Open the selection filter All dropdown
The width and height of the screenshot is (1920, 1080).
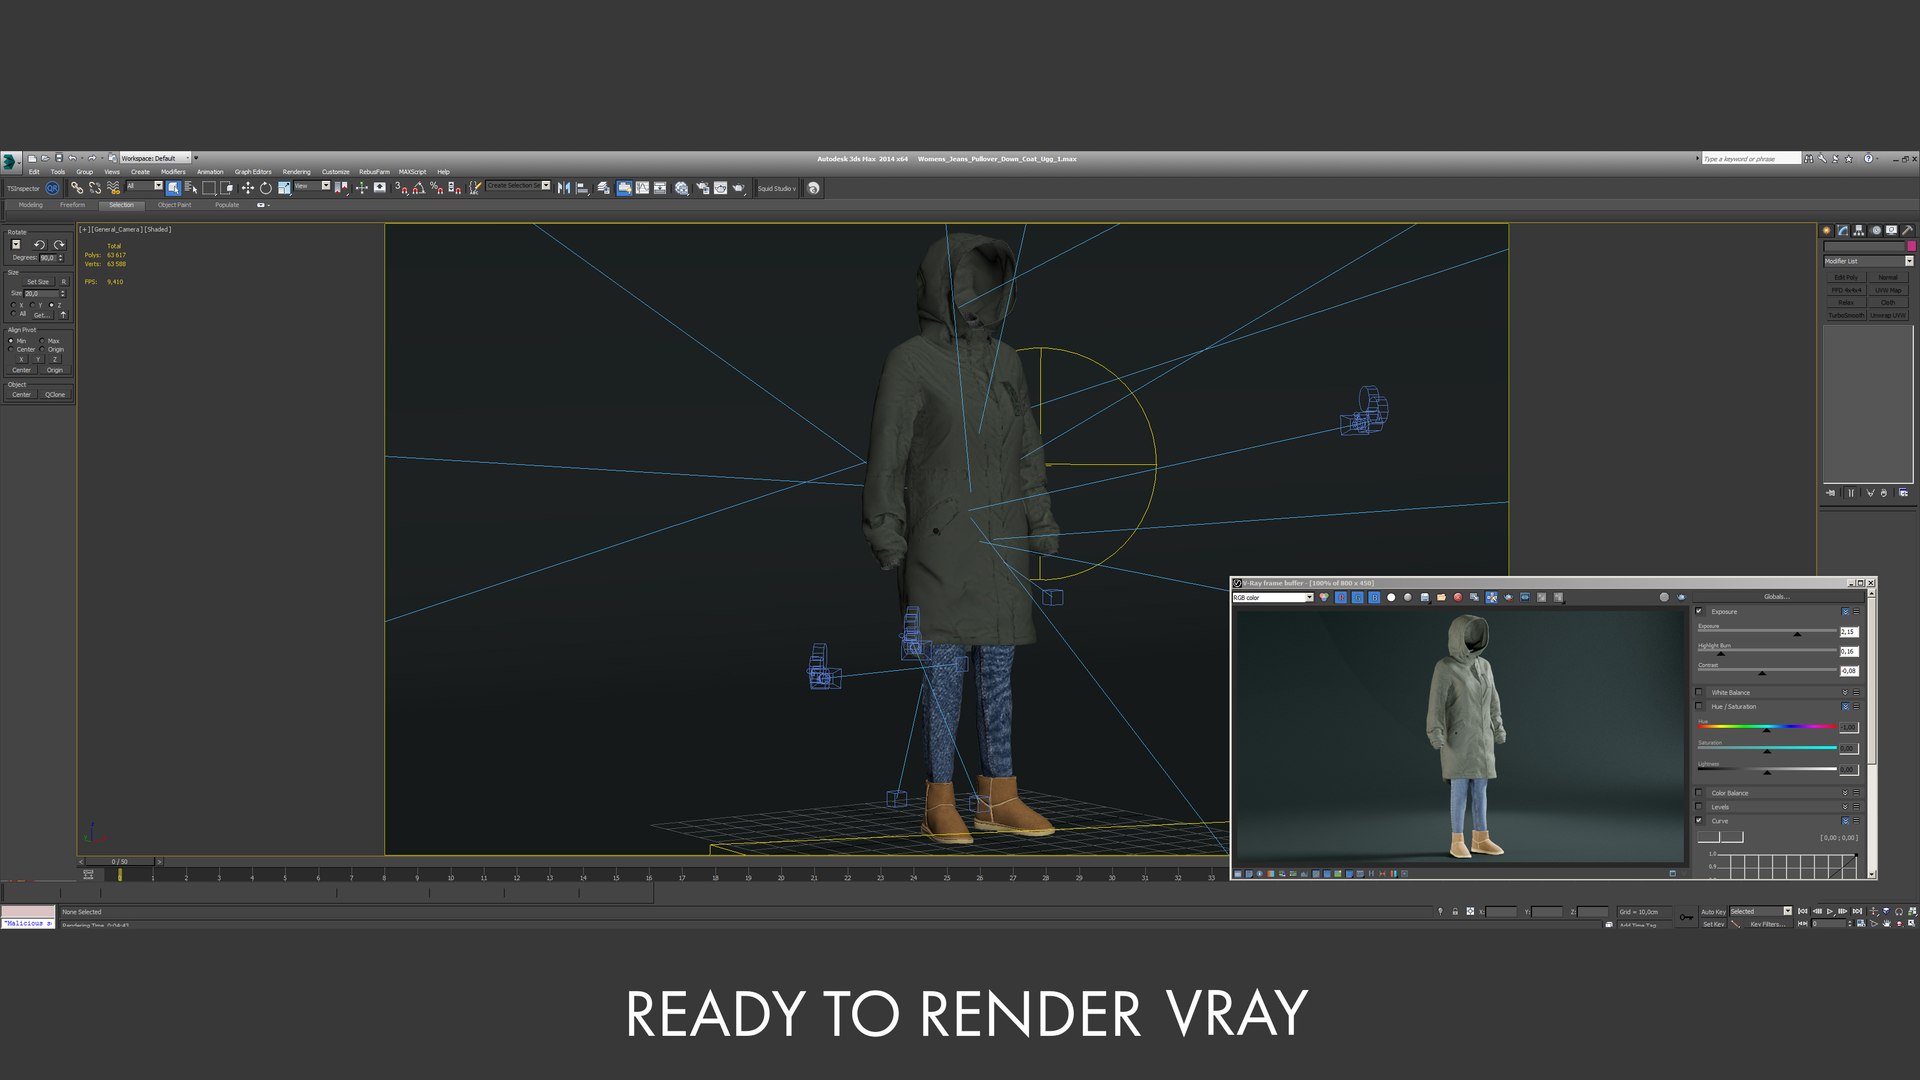145,186
